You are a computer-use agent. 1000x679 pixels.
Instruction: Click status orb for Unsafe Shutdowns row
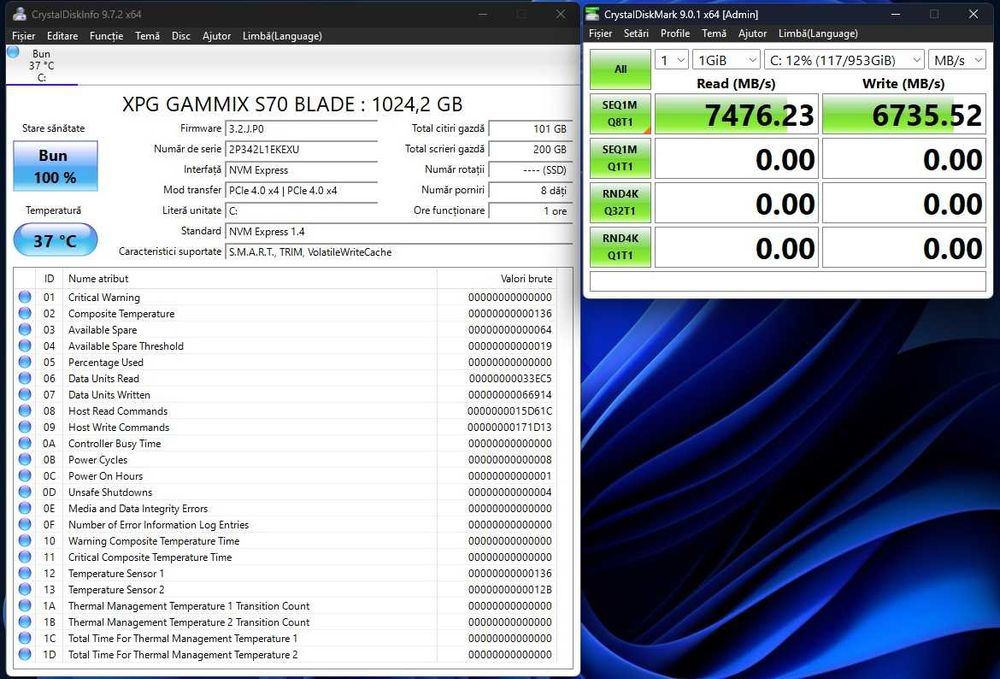[25, 492]
